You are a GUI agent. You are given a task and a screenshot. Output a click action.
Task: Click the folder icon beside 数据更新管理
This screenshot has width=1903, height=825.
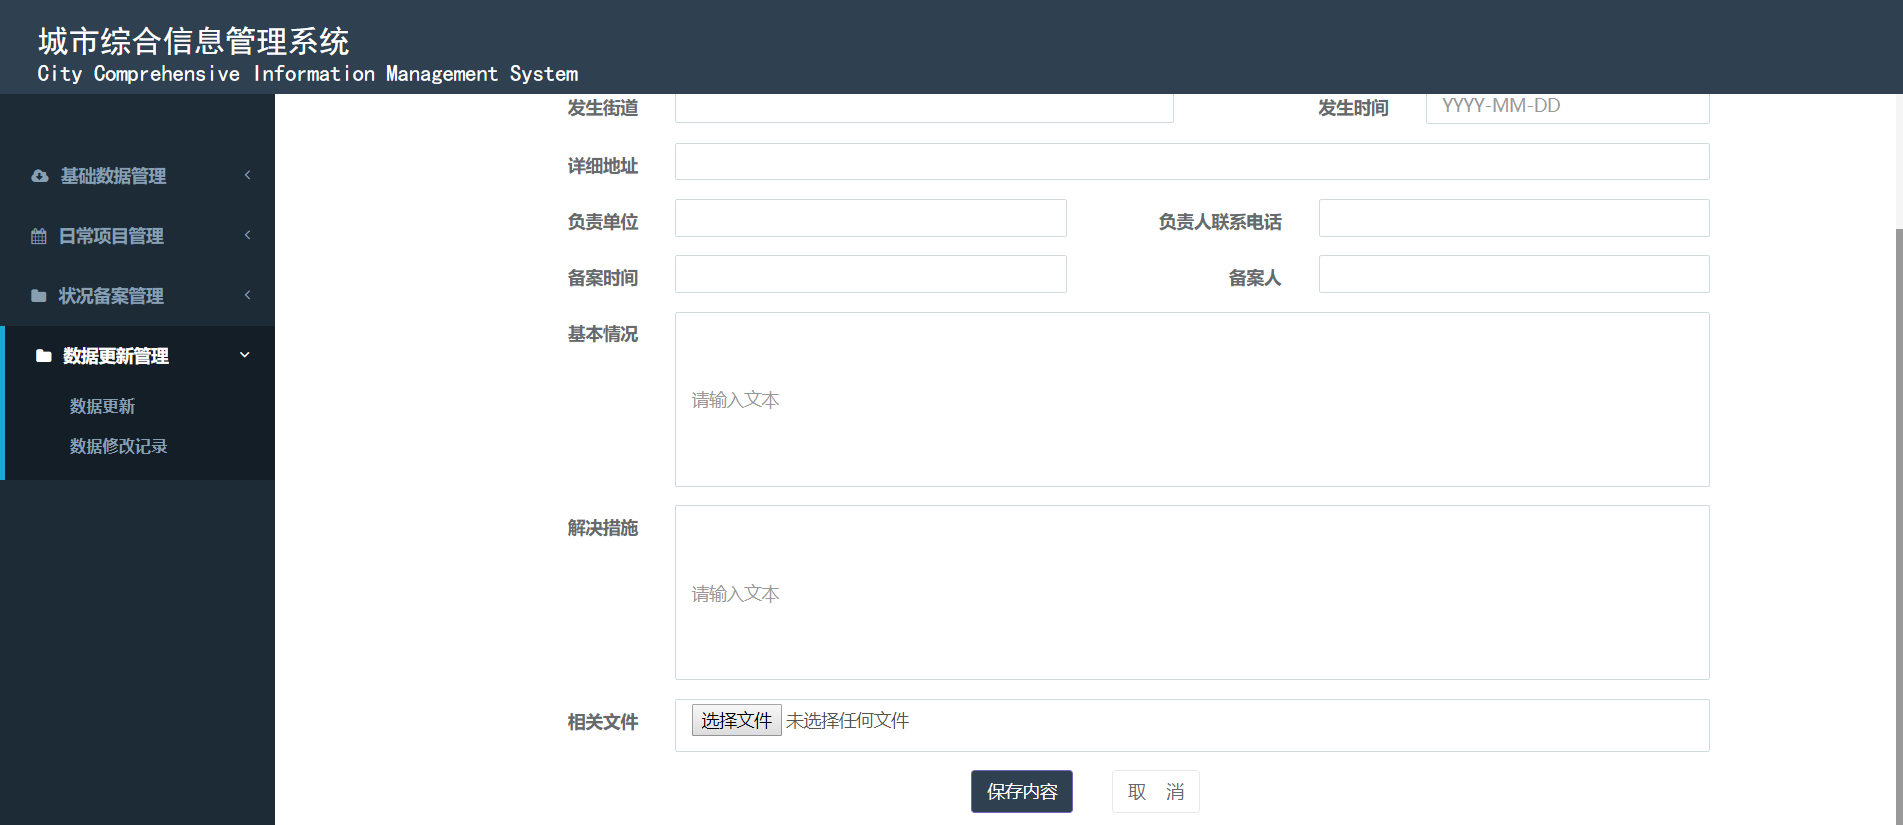pyautogui.click(x=43, y=356)
